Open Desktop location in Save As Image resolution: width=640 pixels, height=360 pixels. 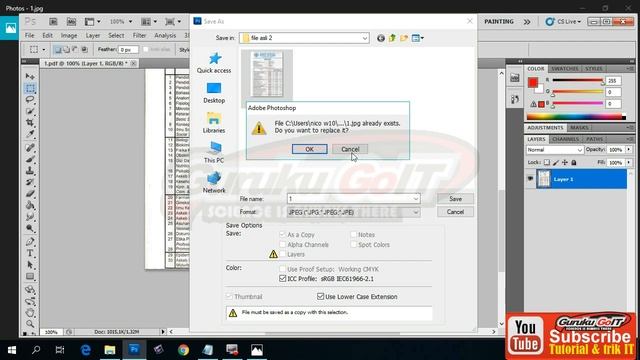tap(214, 93)
